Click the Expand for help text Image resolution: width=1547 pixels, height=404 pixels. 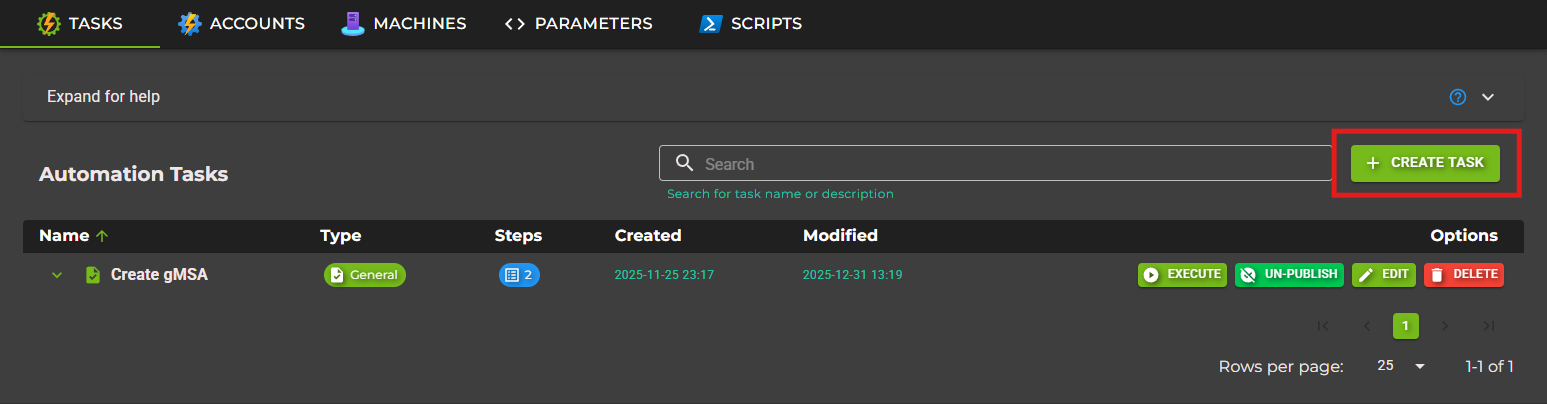tap(103, 97)
